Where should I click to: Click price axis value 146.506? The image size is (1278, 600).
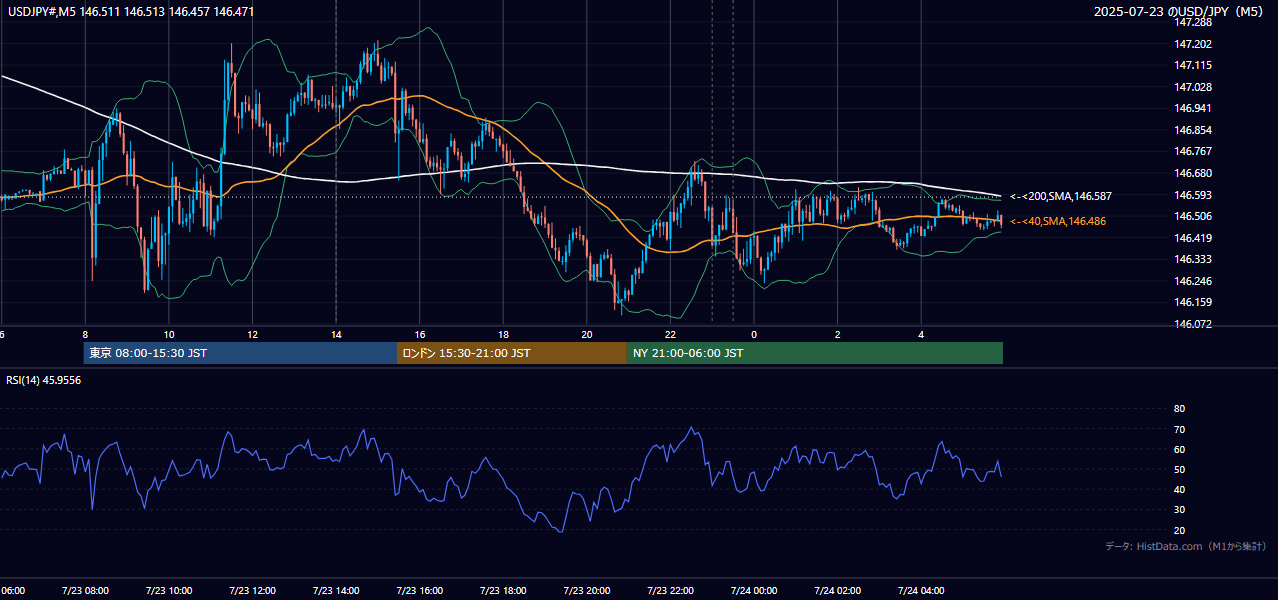coord(1193,216)
